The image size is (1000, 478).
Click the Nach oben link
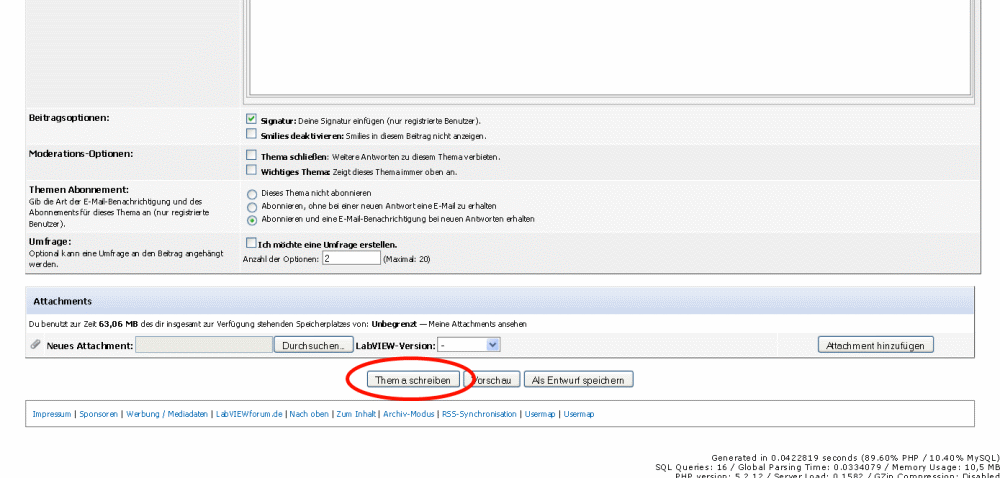tap(309, 414)
